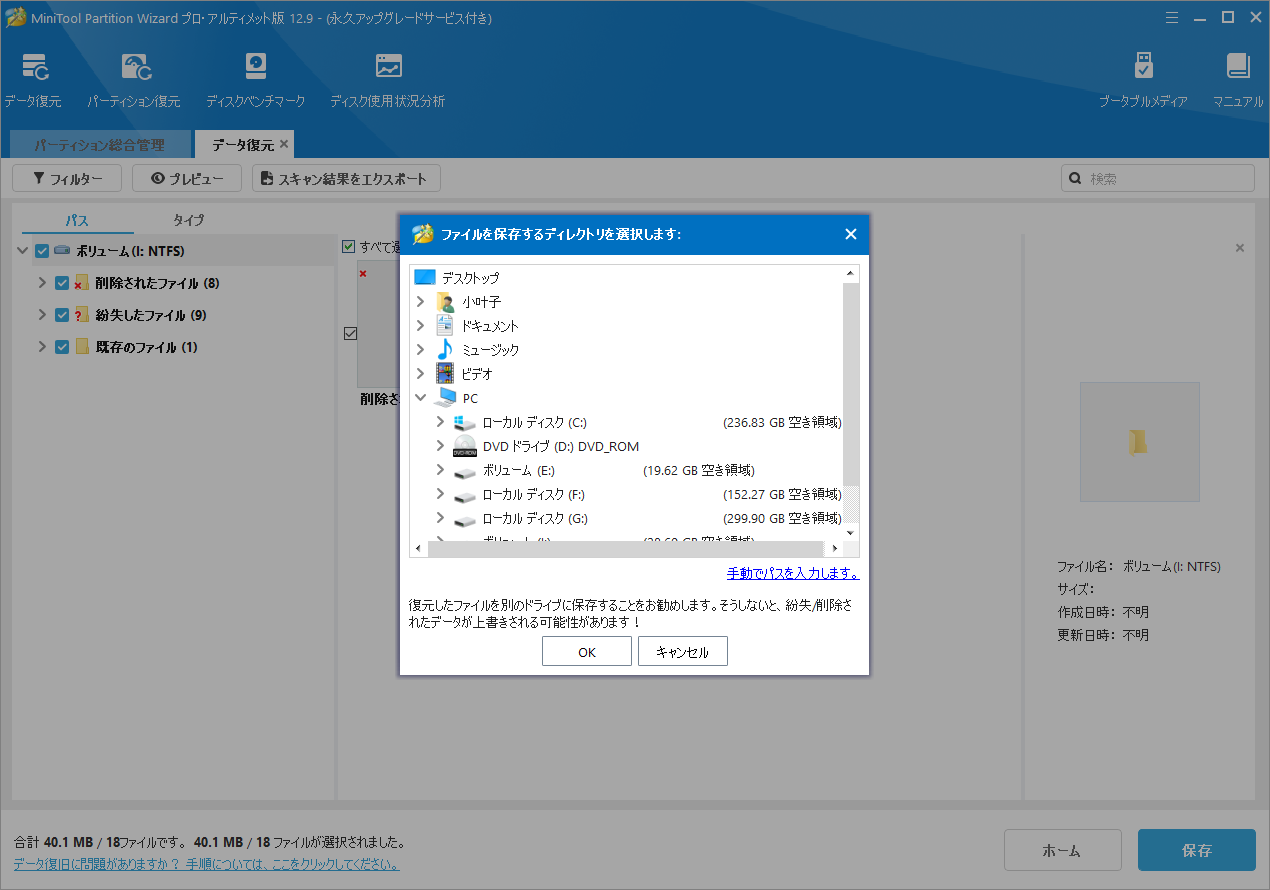Open the ディスク使用状況分析 tool
1270x890 pixels.
[388, 80]
